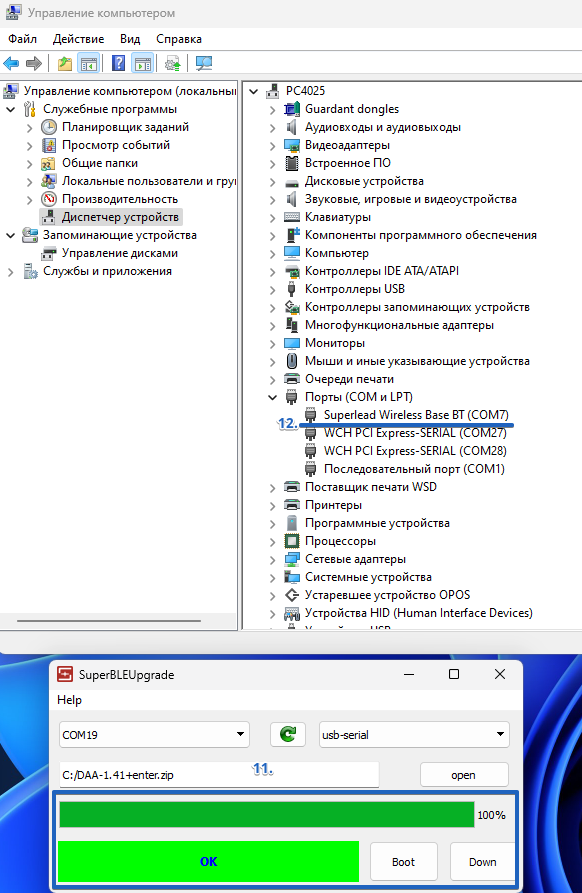Click the Просмотр событий icon

[x=49, y=145]
